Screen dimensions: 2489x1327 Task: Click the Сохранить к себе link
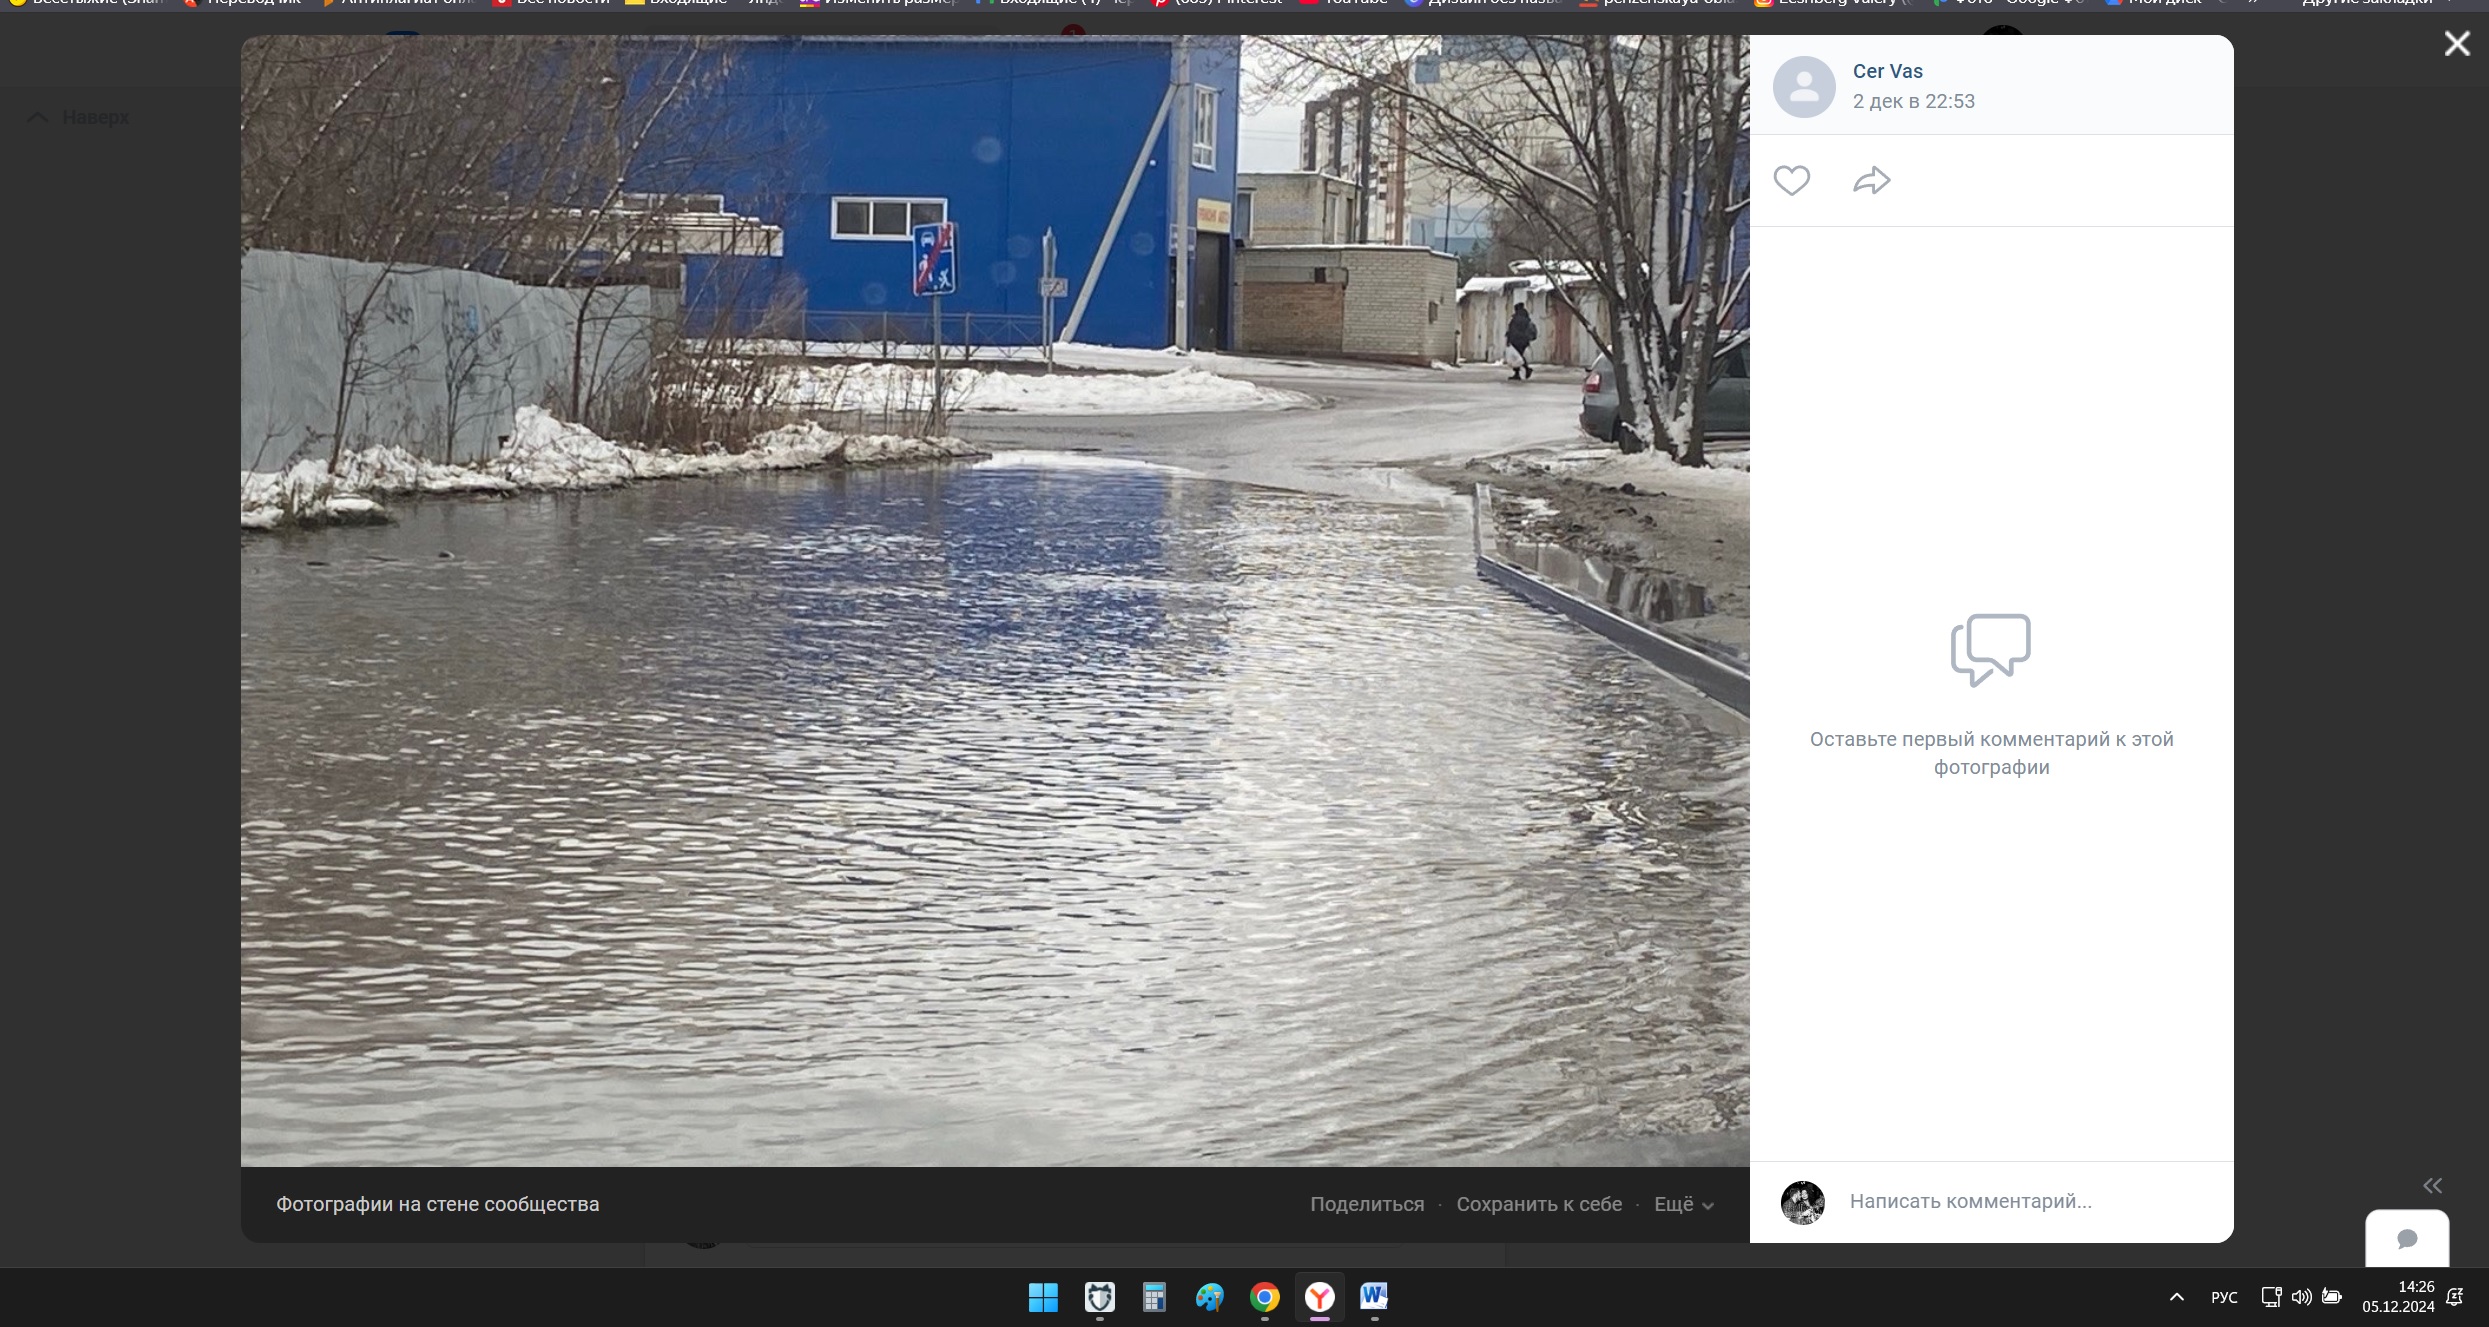tap(1539, 1204)
